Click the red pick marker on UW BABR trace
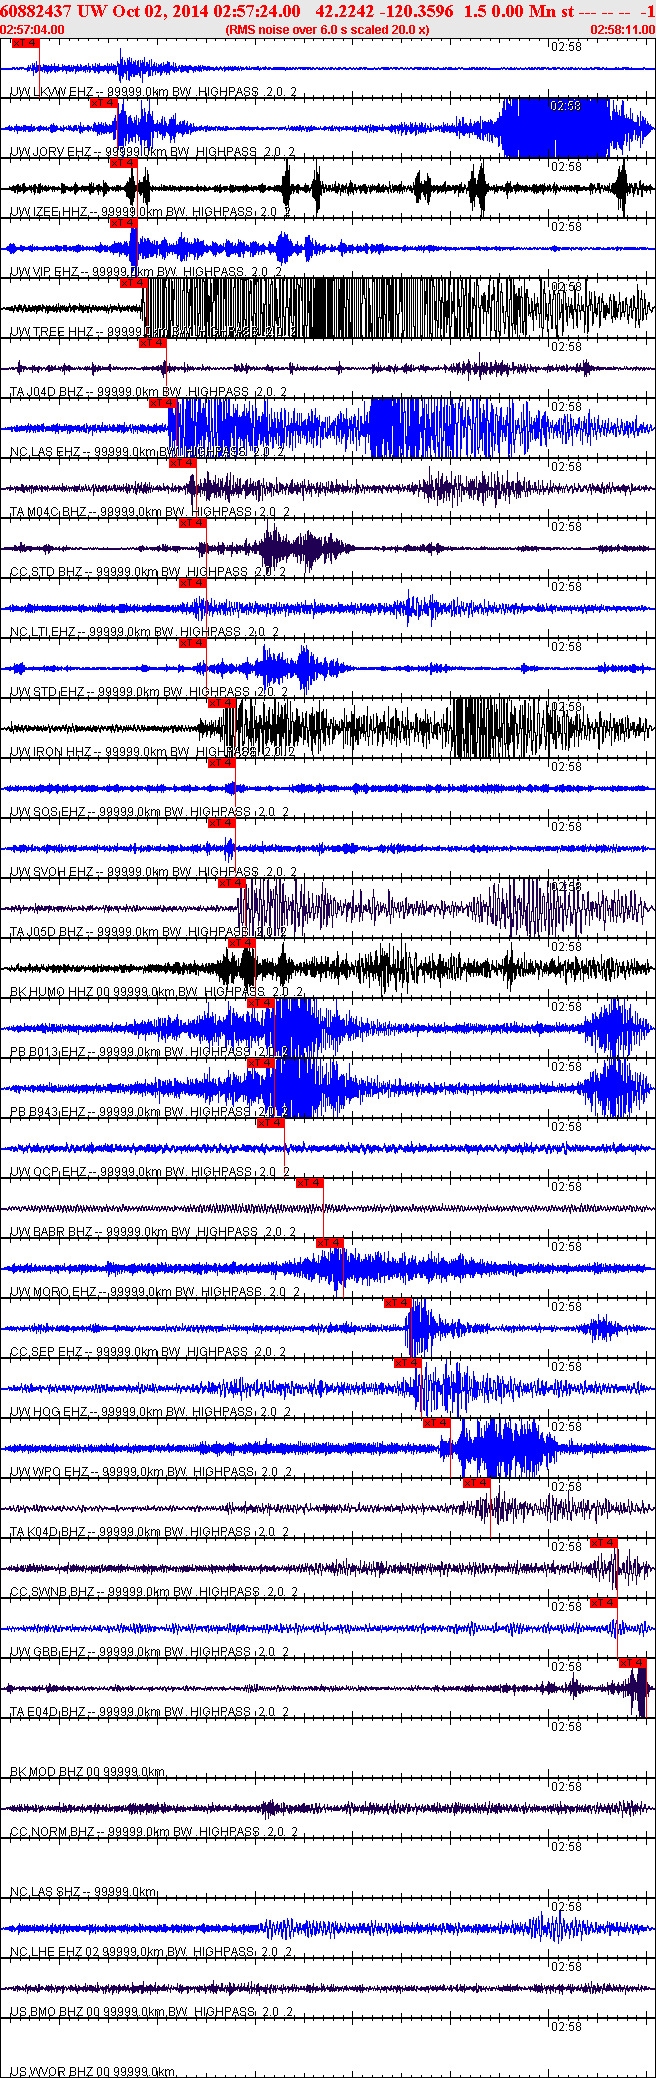This screenshot has height=2078, width=656. tap(309, 1183)
